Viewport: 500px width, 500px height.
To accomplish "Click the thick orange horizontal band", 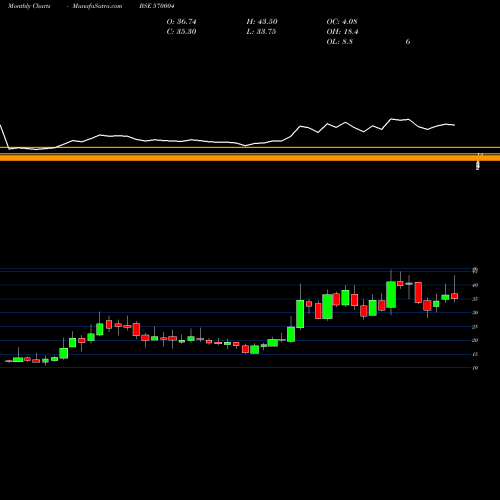I will coord(250,157).
